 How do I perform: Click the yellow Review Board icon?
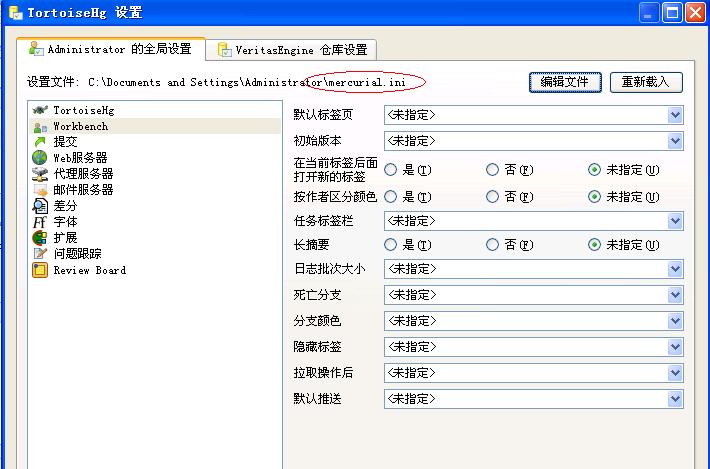40,270
